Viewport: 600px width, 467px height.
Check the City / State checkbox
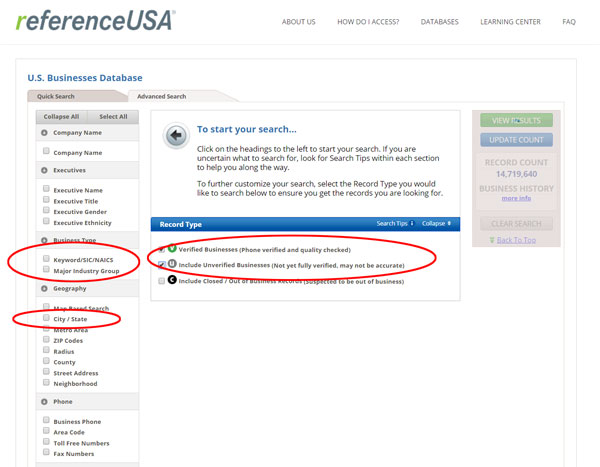[46, 318]
